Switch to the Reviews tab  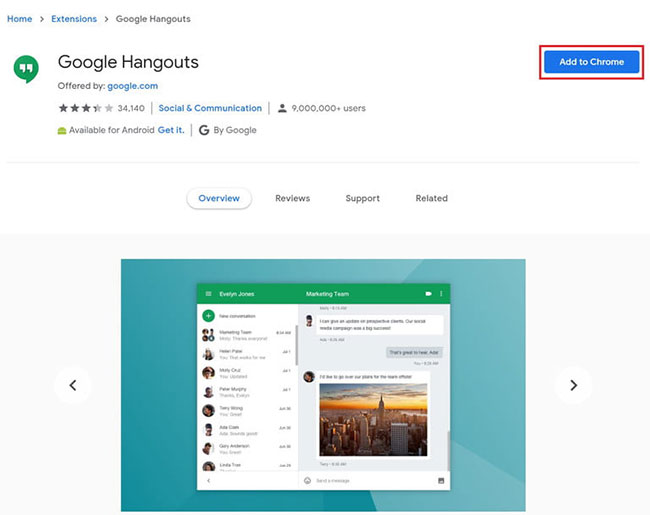tap(293, 198)
